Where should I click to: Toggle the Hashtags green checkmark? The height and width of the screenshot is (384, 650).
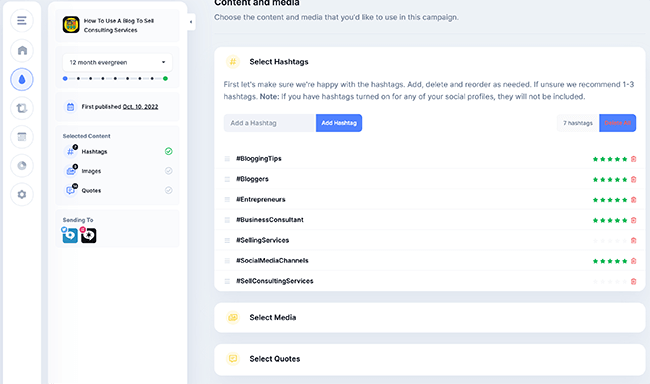click(x=168, y=151)
